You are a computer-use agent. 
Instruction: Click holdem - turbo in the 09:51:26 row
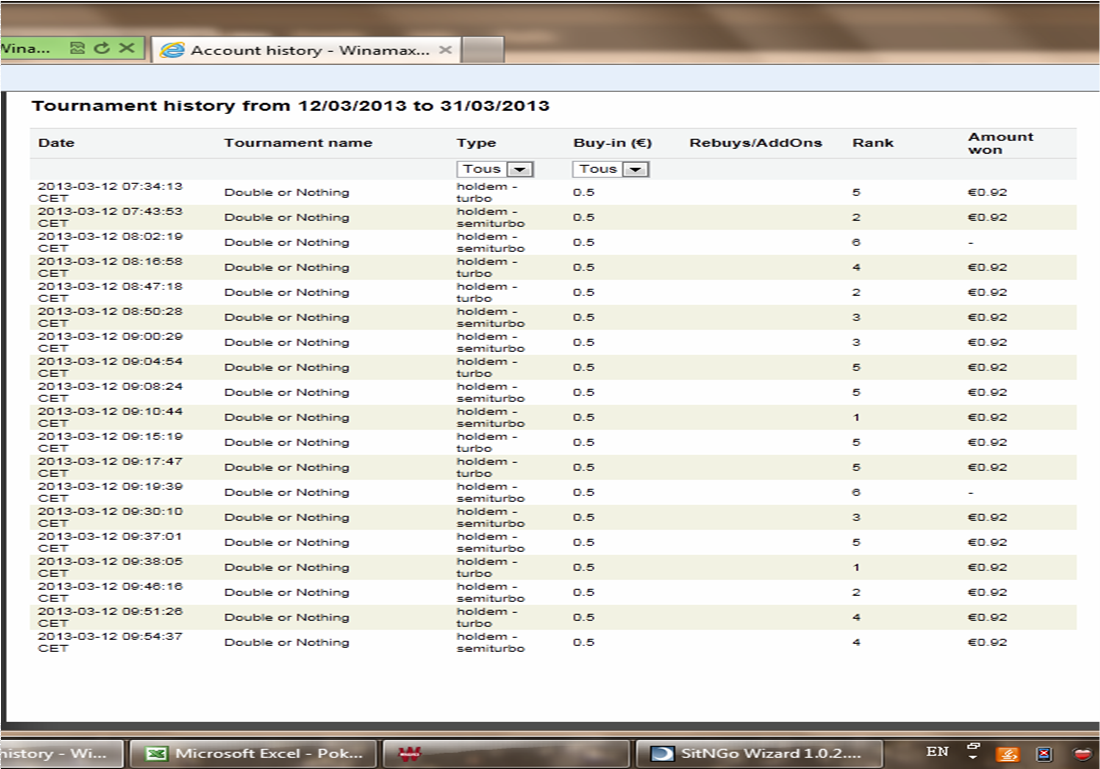487,617
